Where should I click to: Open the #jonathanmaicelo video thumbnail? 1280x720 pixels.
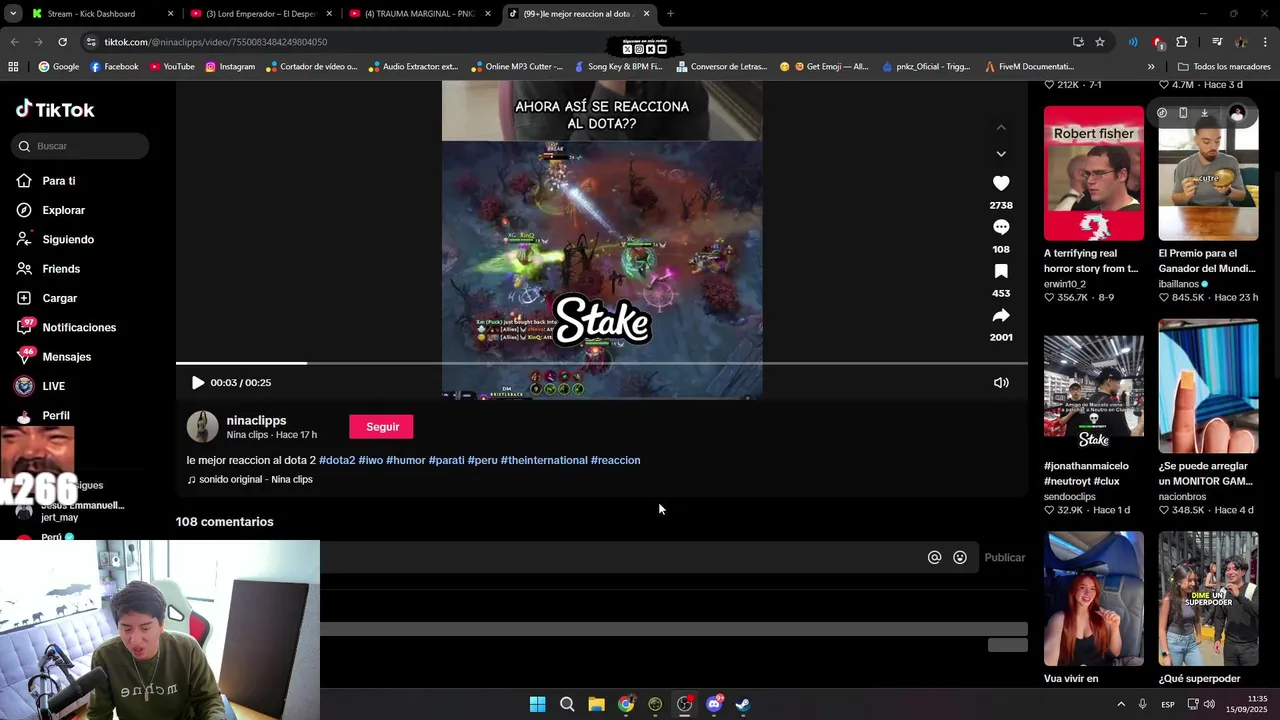click(1094, 386)
